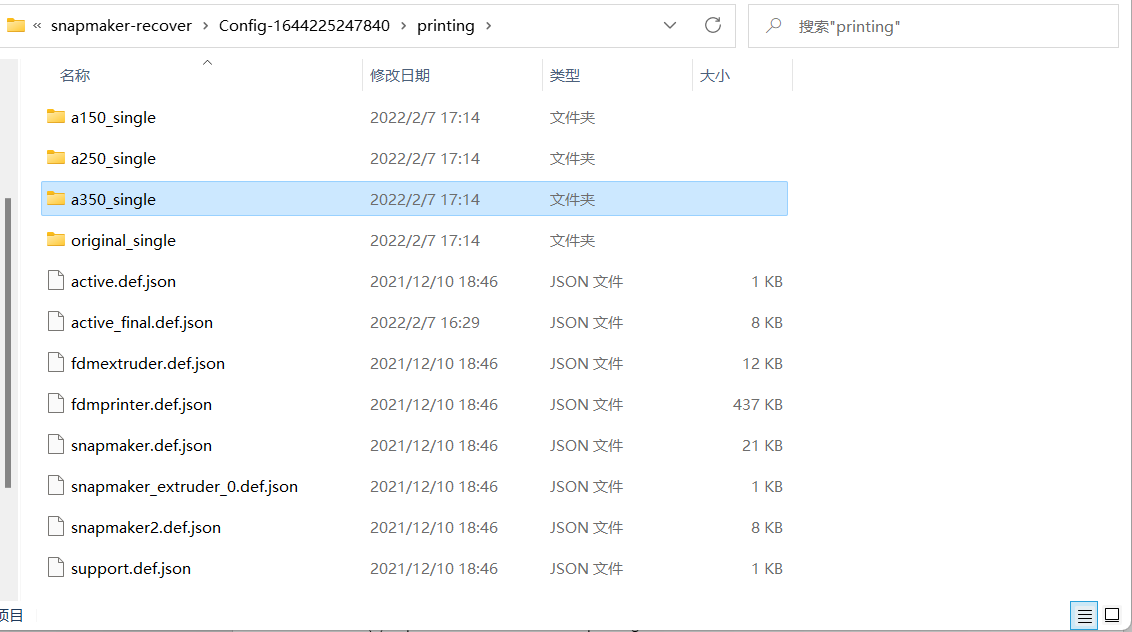Show hidden breadcrumb path levels
1132x632 pixels.
click(x=37, y=26)
